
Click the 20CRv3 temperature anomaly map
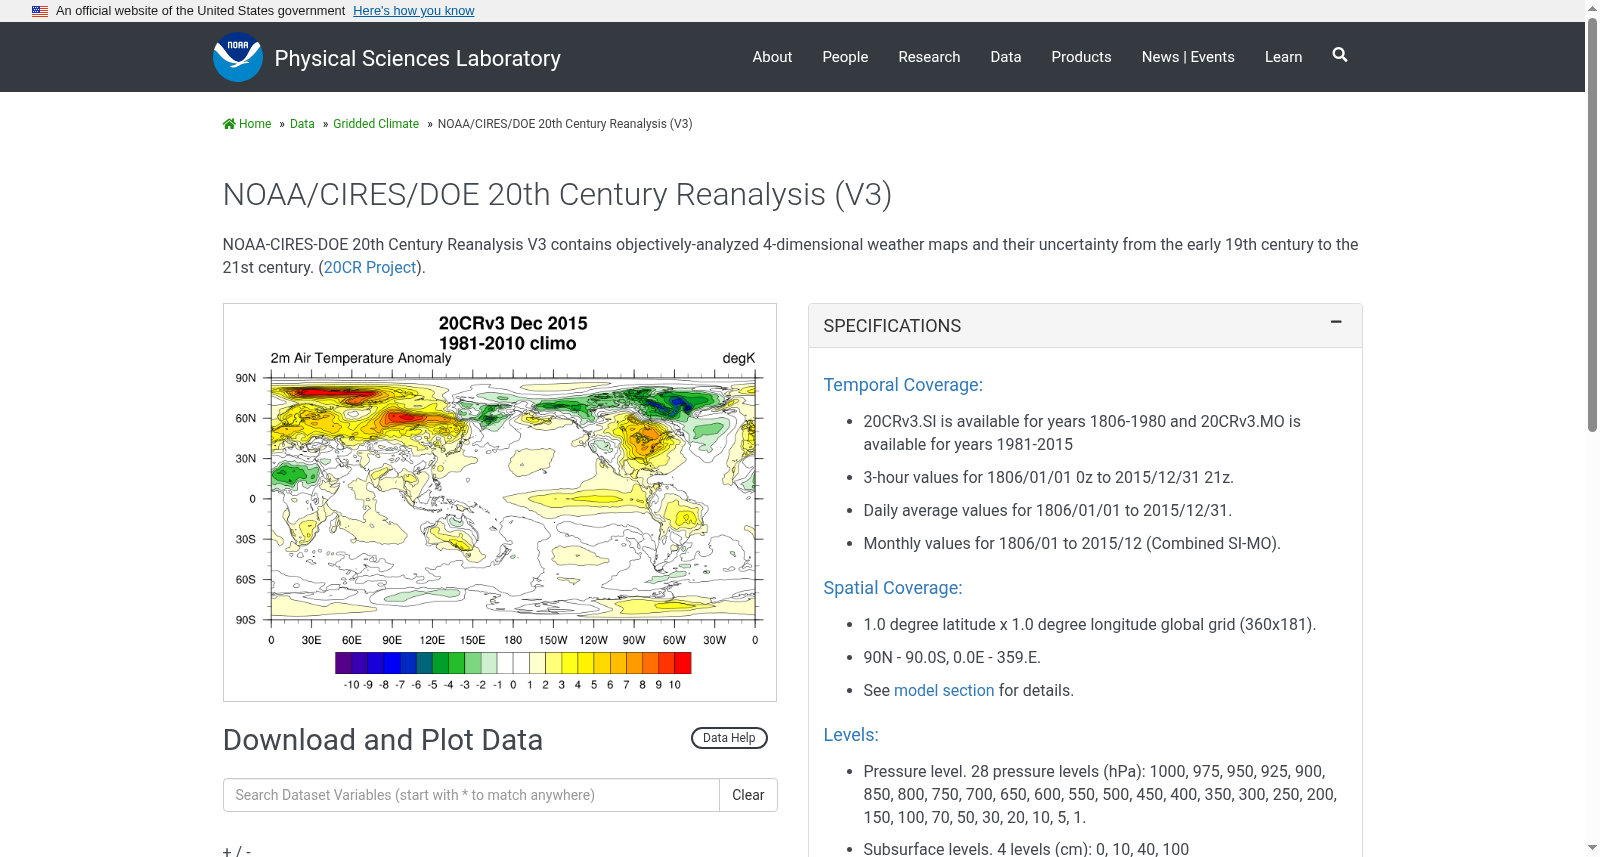(x=500, y=502)
